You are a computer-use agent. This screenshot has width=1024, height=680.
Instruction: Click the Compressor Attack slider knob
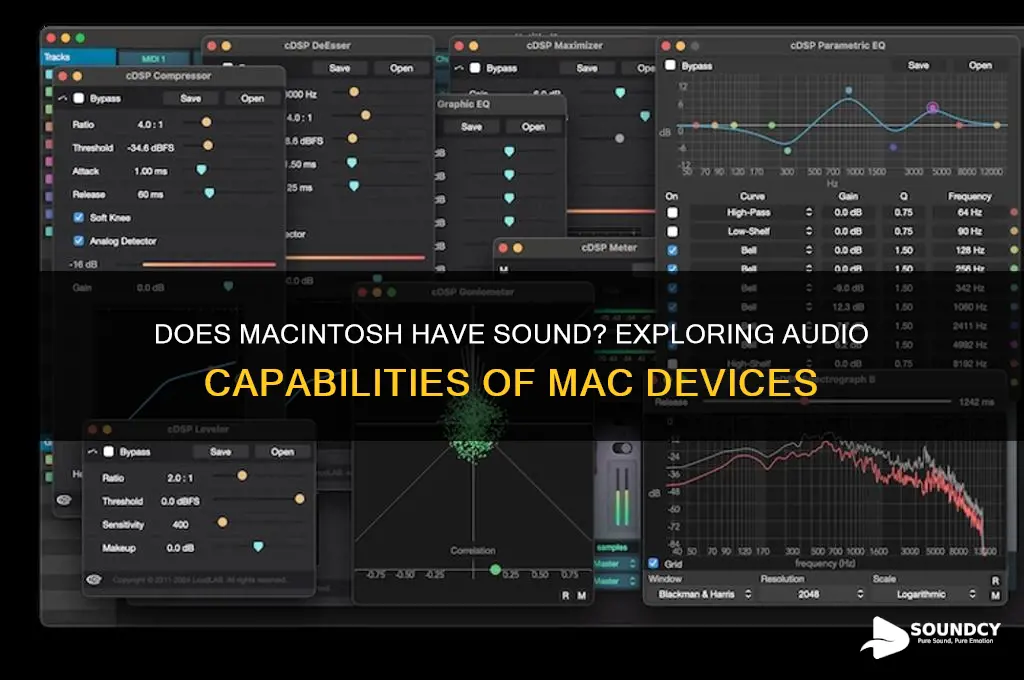point(202,170)
